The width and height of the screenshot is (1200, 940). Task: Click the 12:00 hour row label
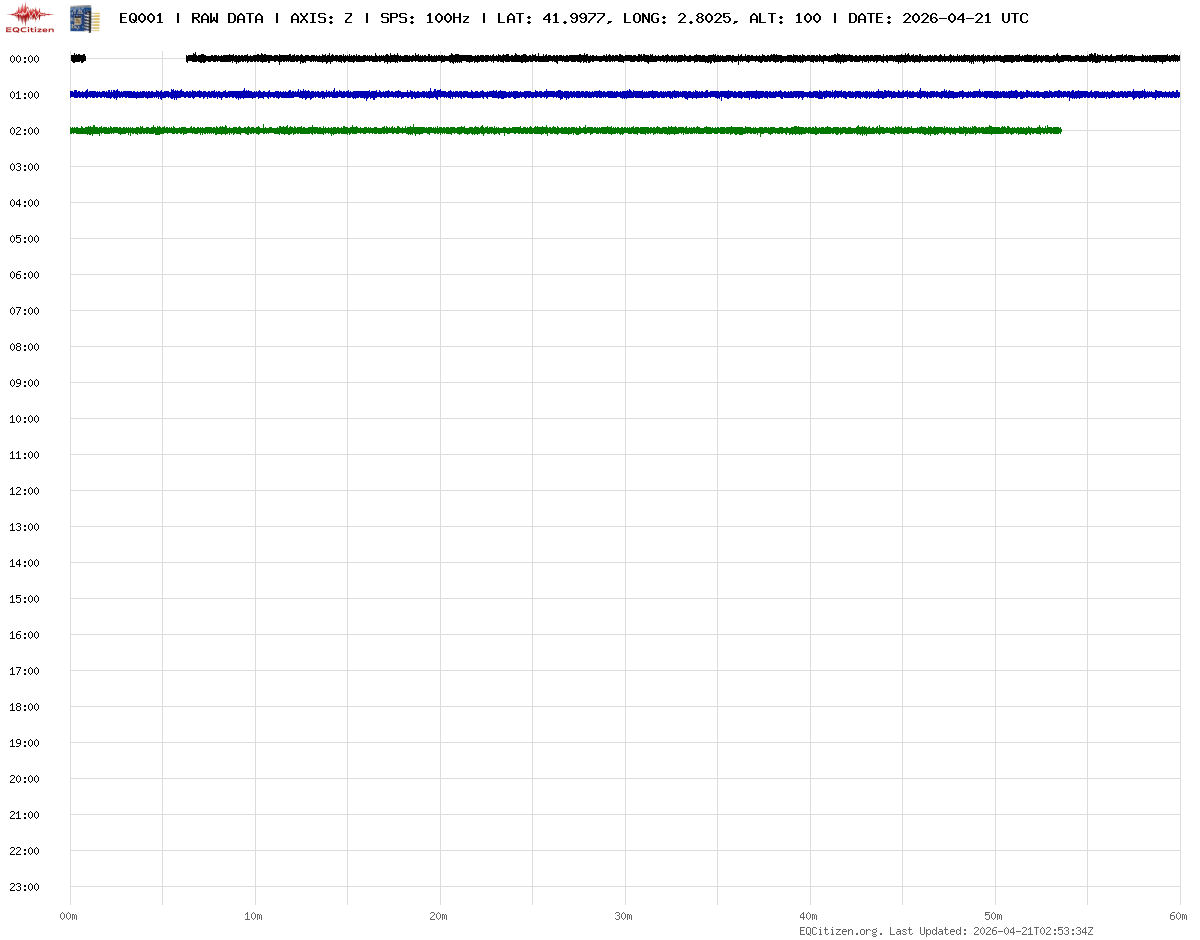(x=24, y=491)
